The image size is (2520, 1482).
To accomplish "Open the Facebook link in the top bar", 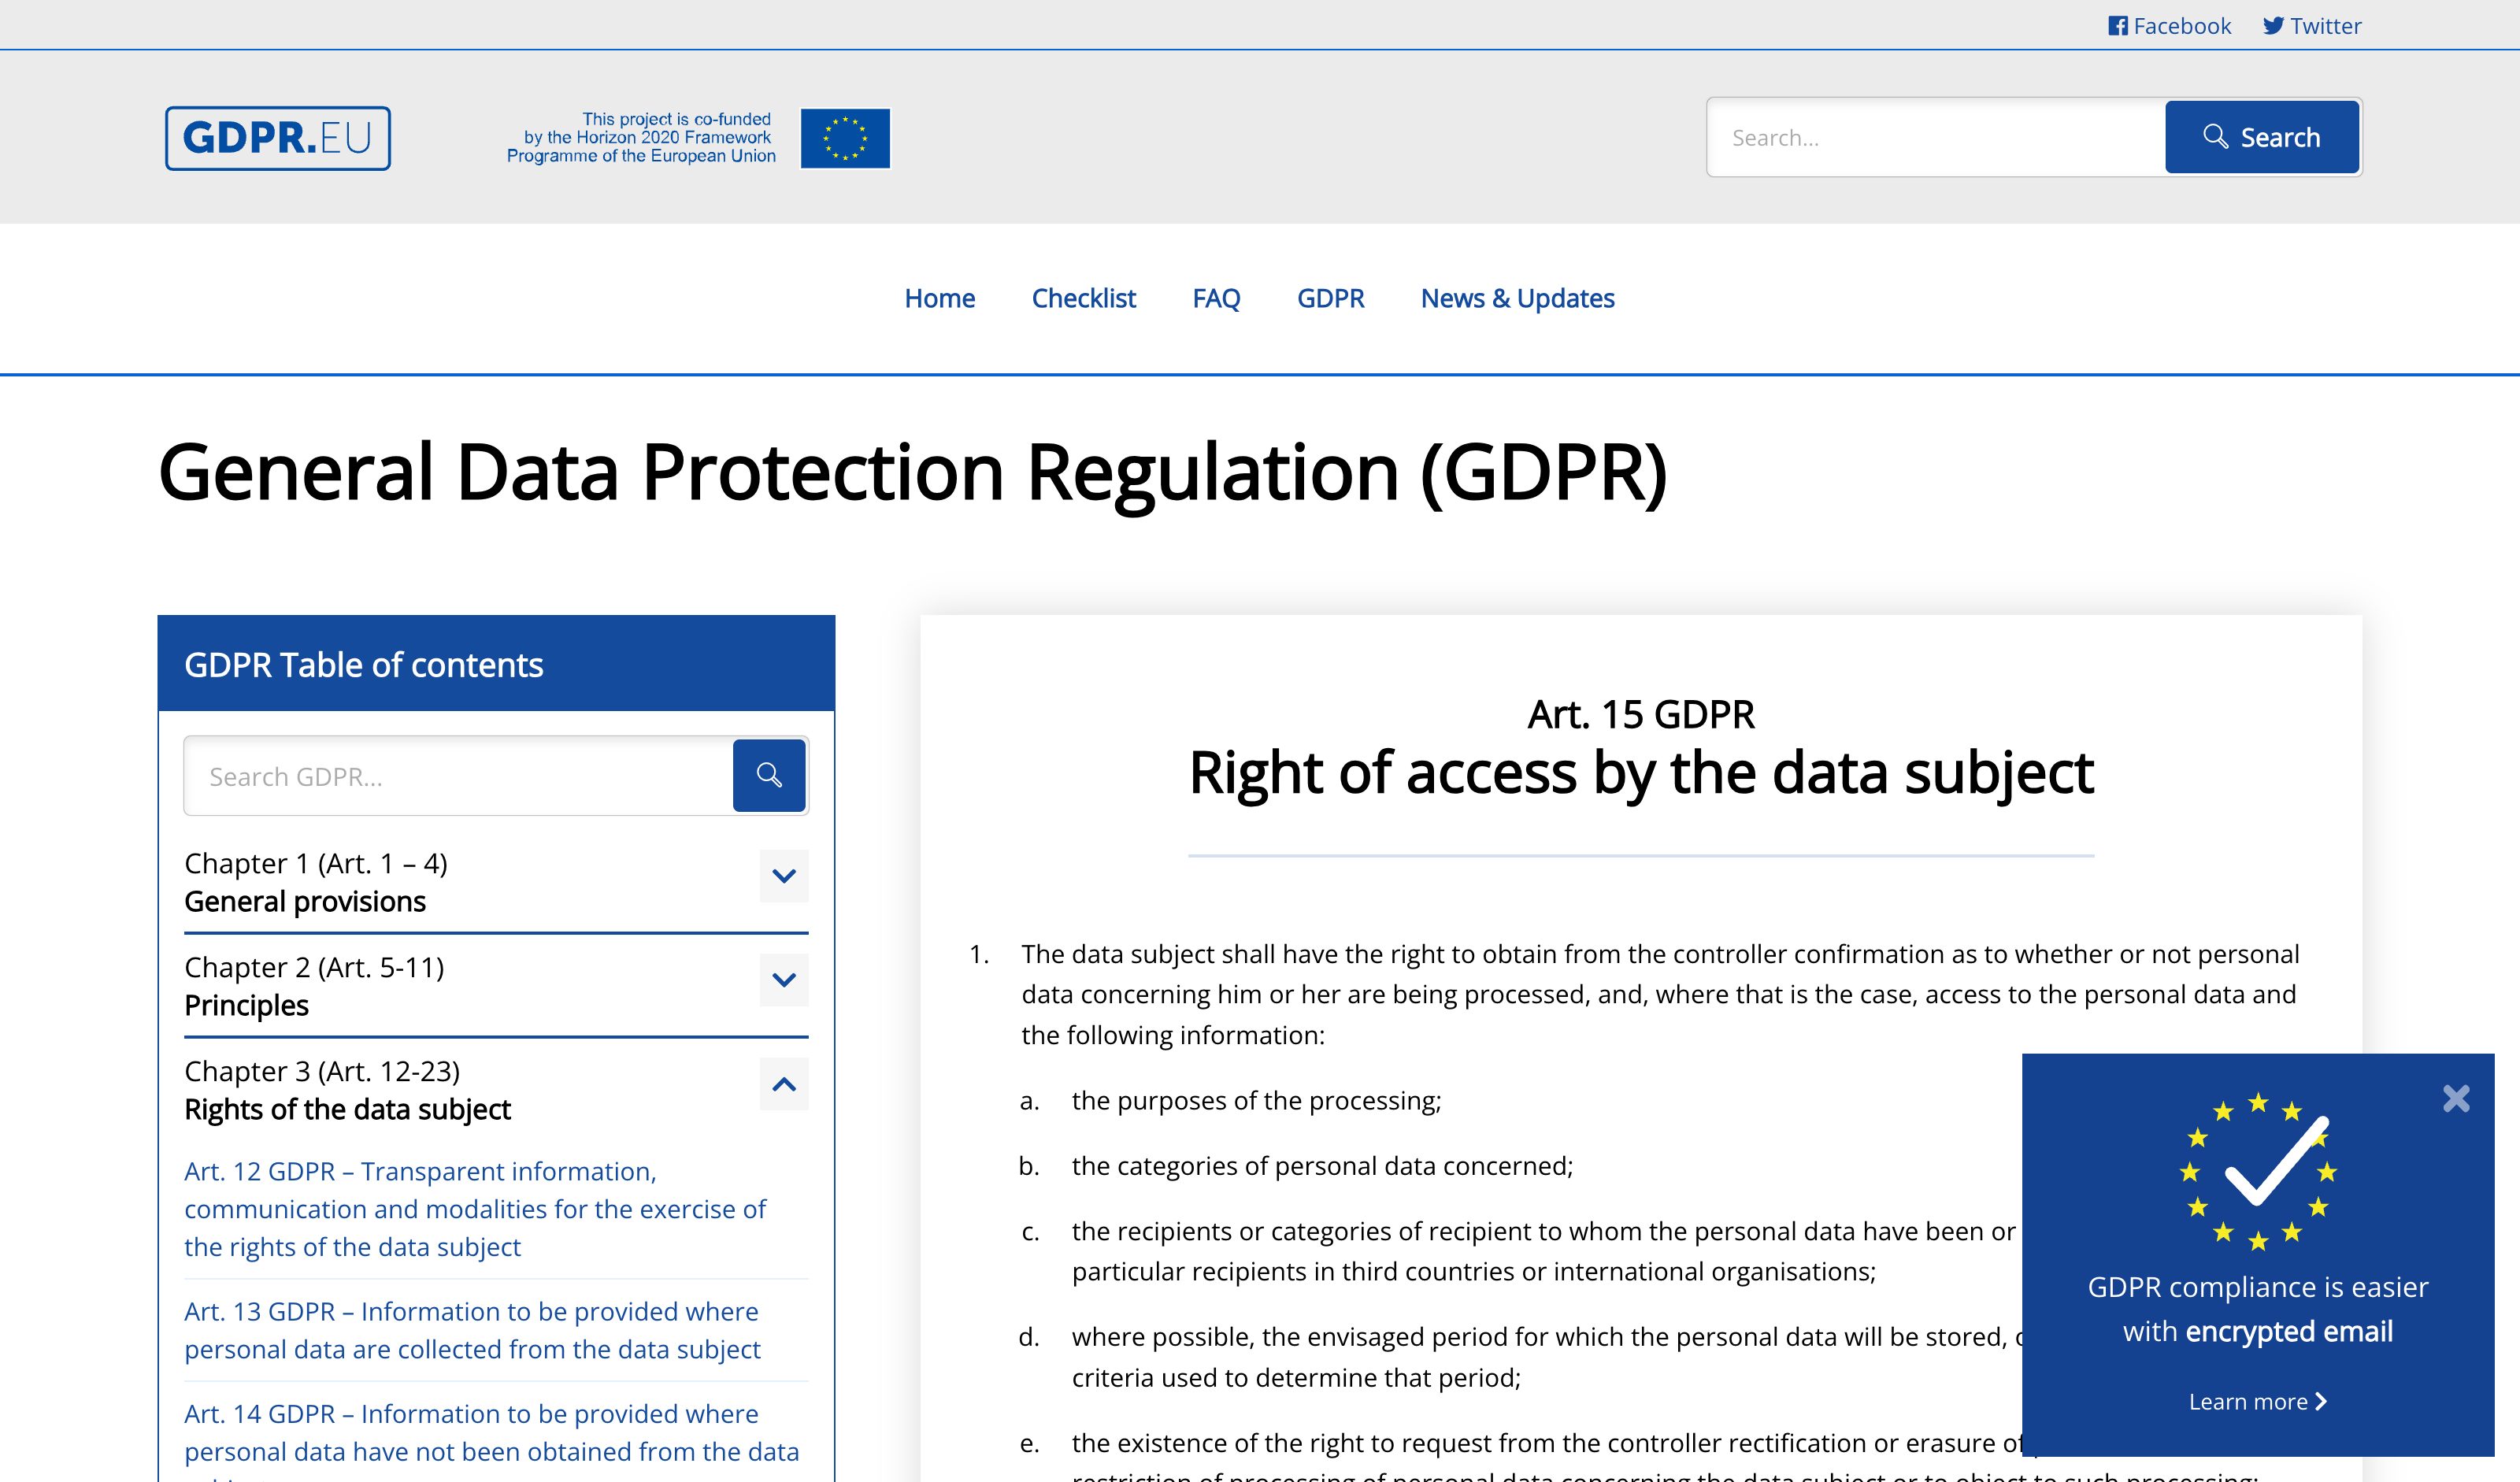I will (2169, 26).
